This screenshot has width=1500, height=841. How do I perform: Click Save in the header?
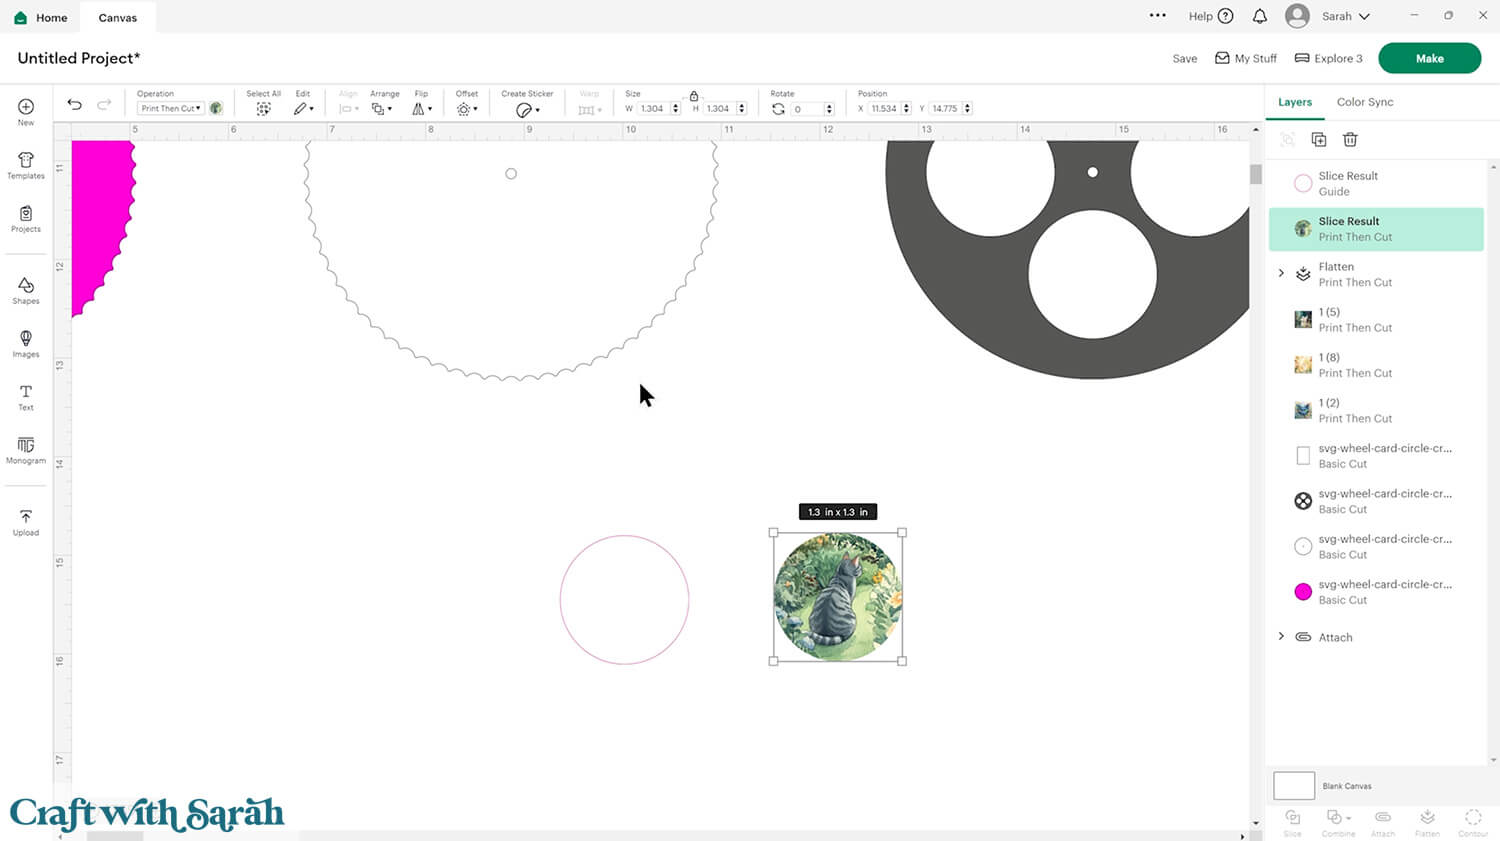tap(1184, 59)
